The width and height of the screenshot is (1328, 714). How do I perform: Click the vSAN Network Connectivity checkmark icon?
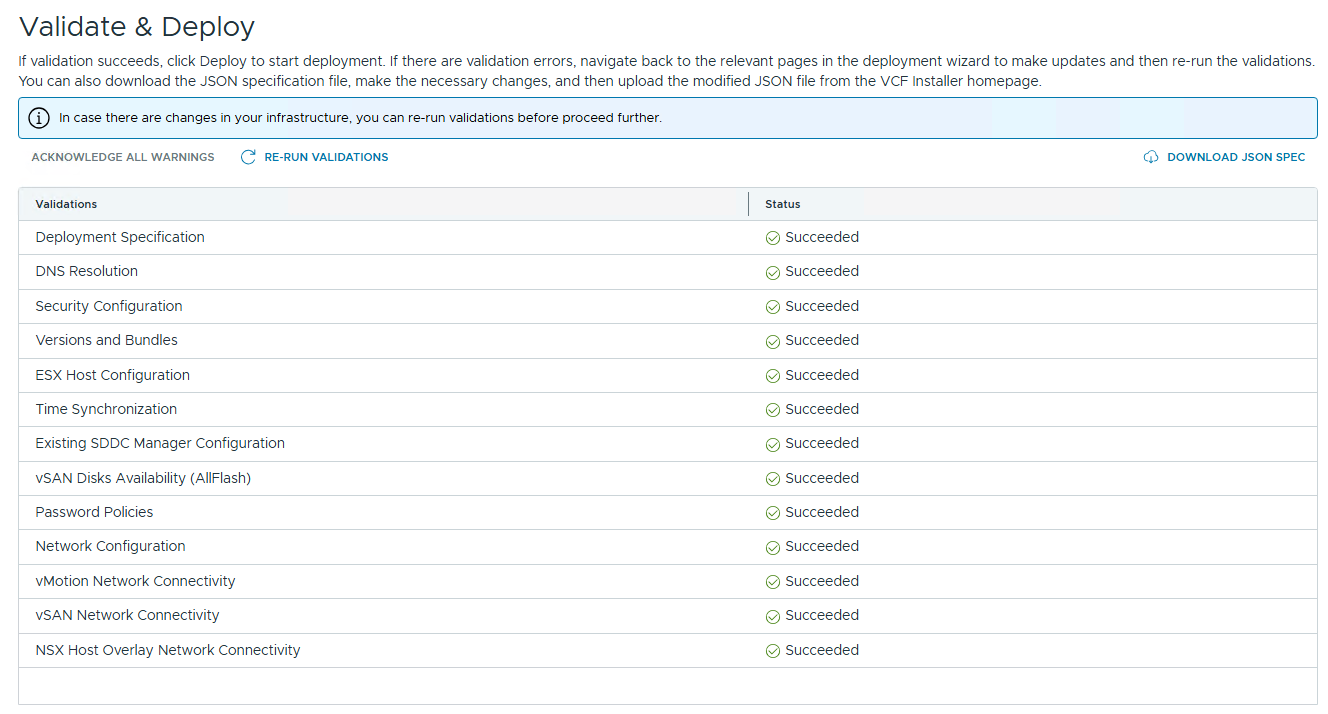(772, 616)
